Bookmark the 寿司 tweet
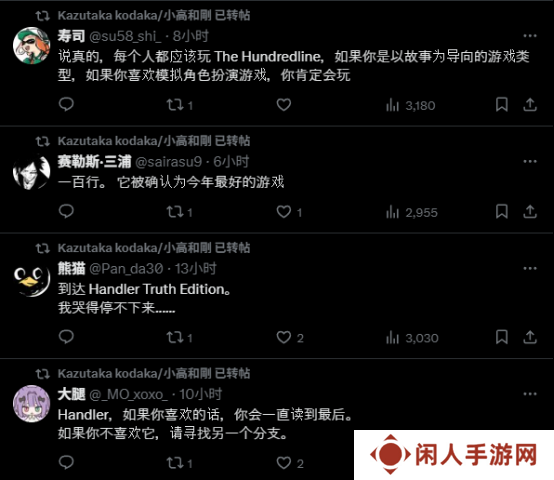The image size is (554, 480). [502, 105]
